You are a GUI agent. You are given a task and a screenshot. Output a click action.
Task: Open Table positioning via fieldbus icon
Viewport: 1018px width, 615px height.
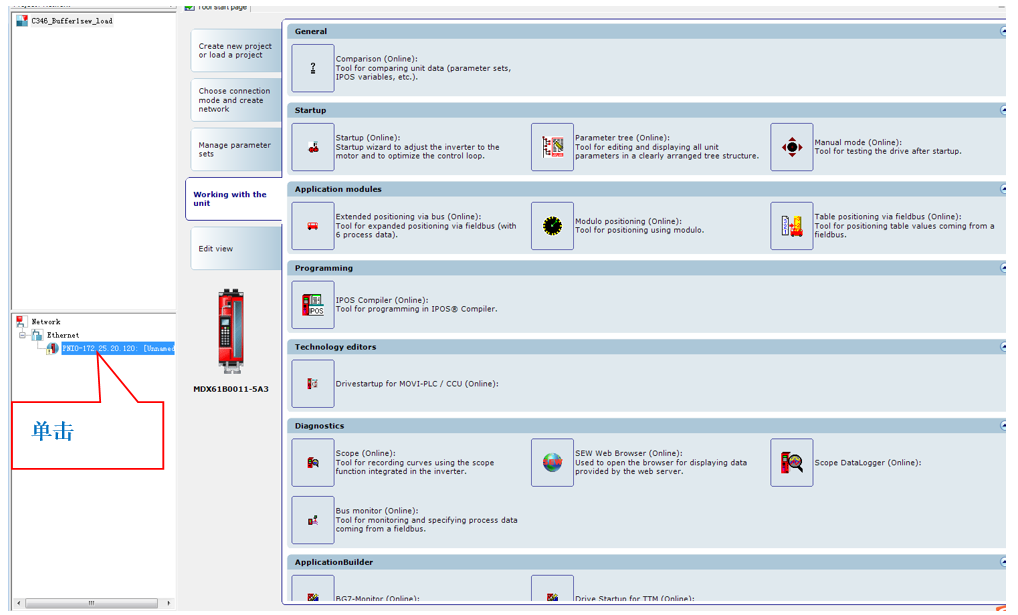791,226
